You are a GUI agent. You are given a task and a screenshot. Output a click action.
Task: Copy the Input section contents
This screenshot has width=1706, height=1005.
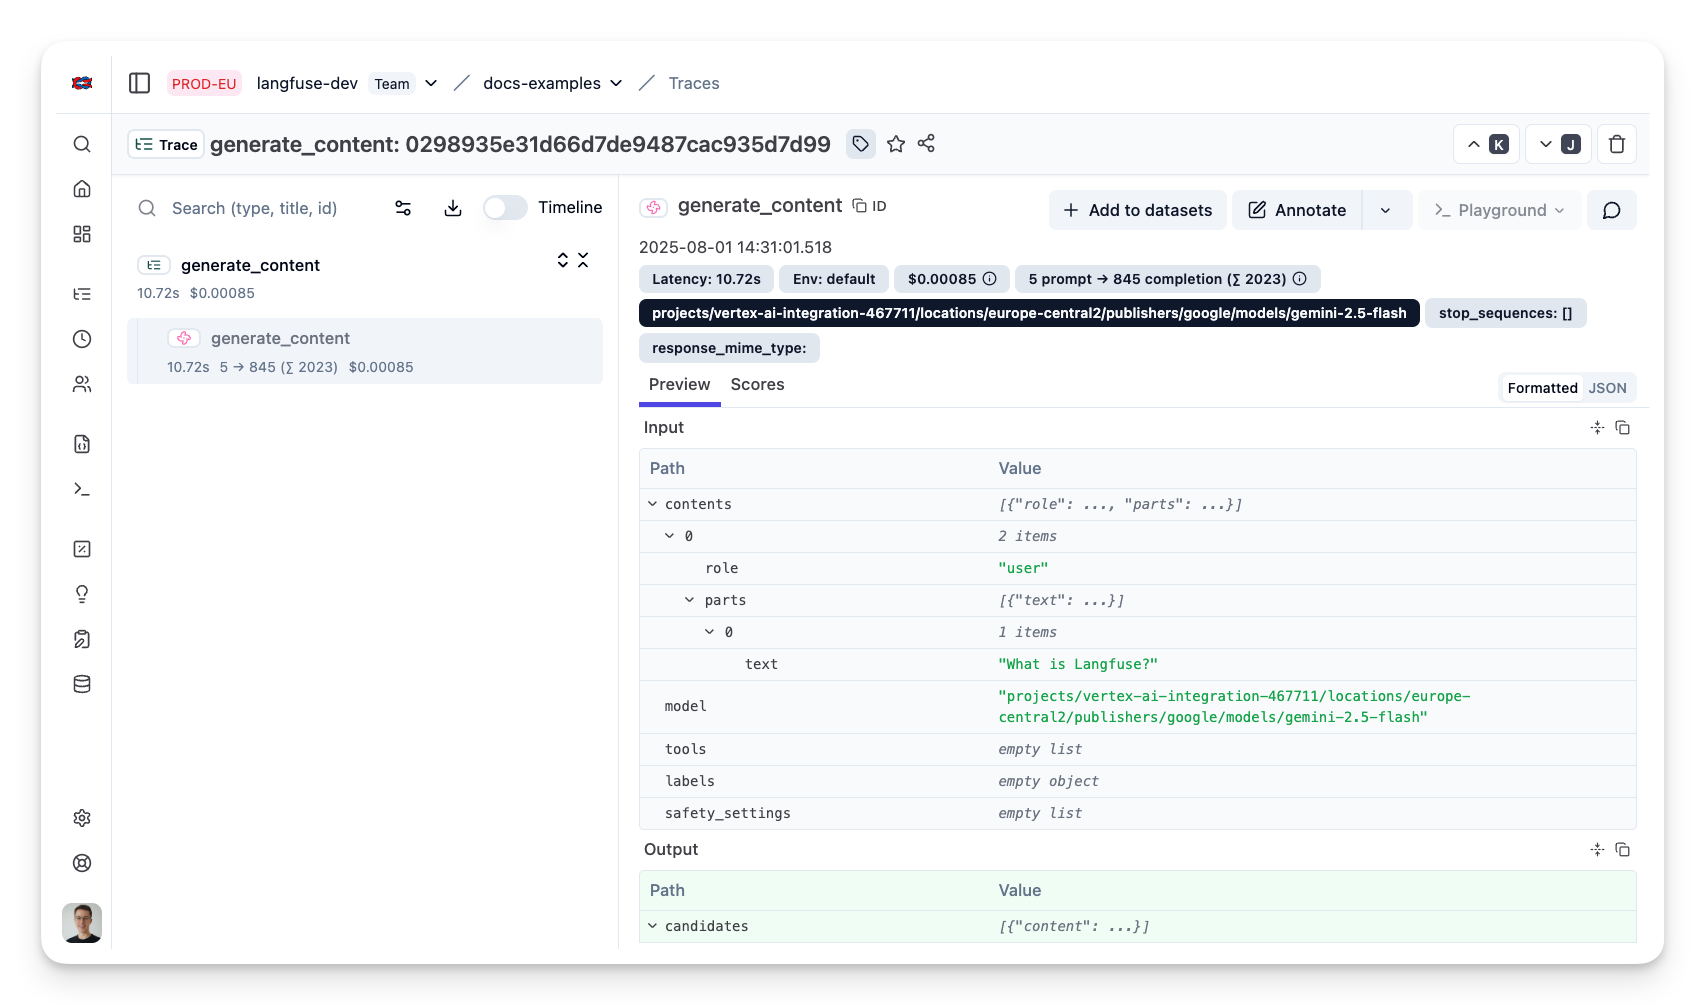(x=1622, y=428)
